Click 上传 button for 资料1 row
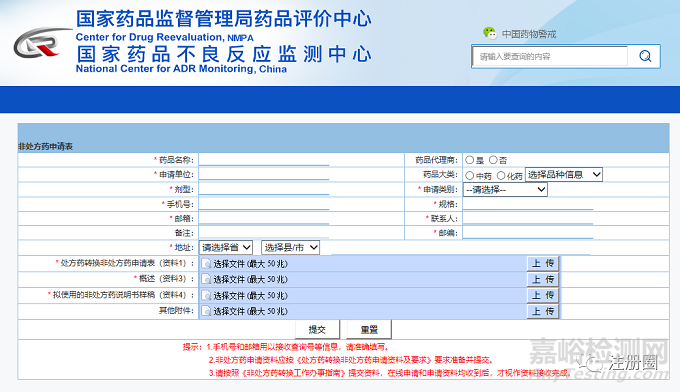The height and width of the screenshot is (392, 680). [543, 263]
